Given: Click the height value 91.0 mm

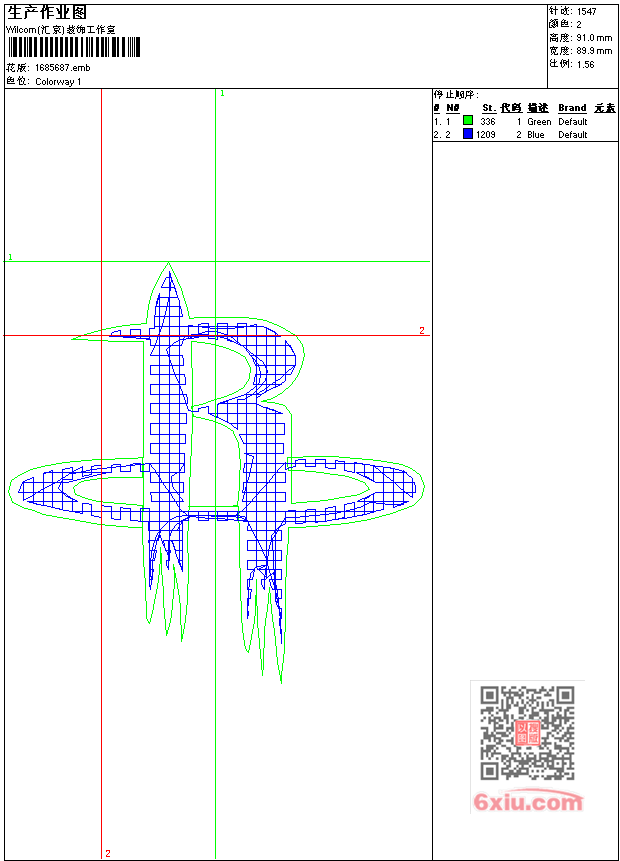Looking at the screenshot, I should [594, 38].
